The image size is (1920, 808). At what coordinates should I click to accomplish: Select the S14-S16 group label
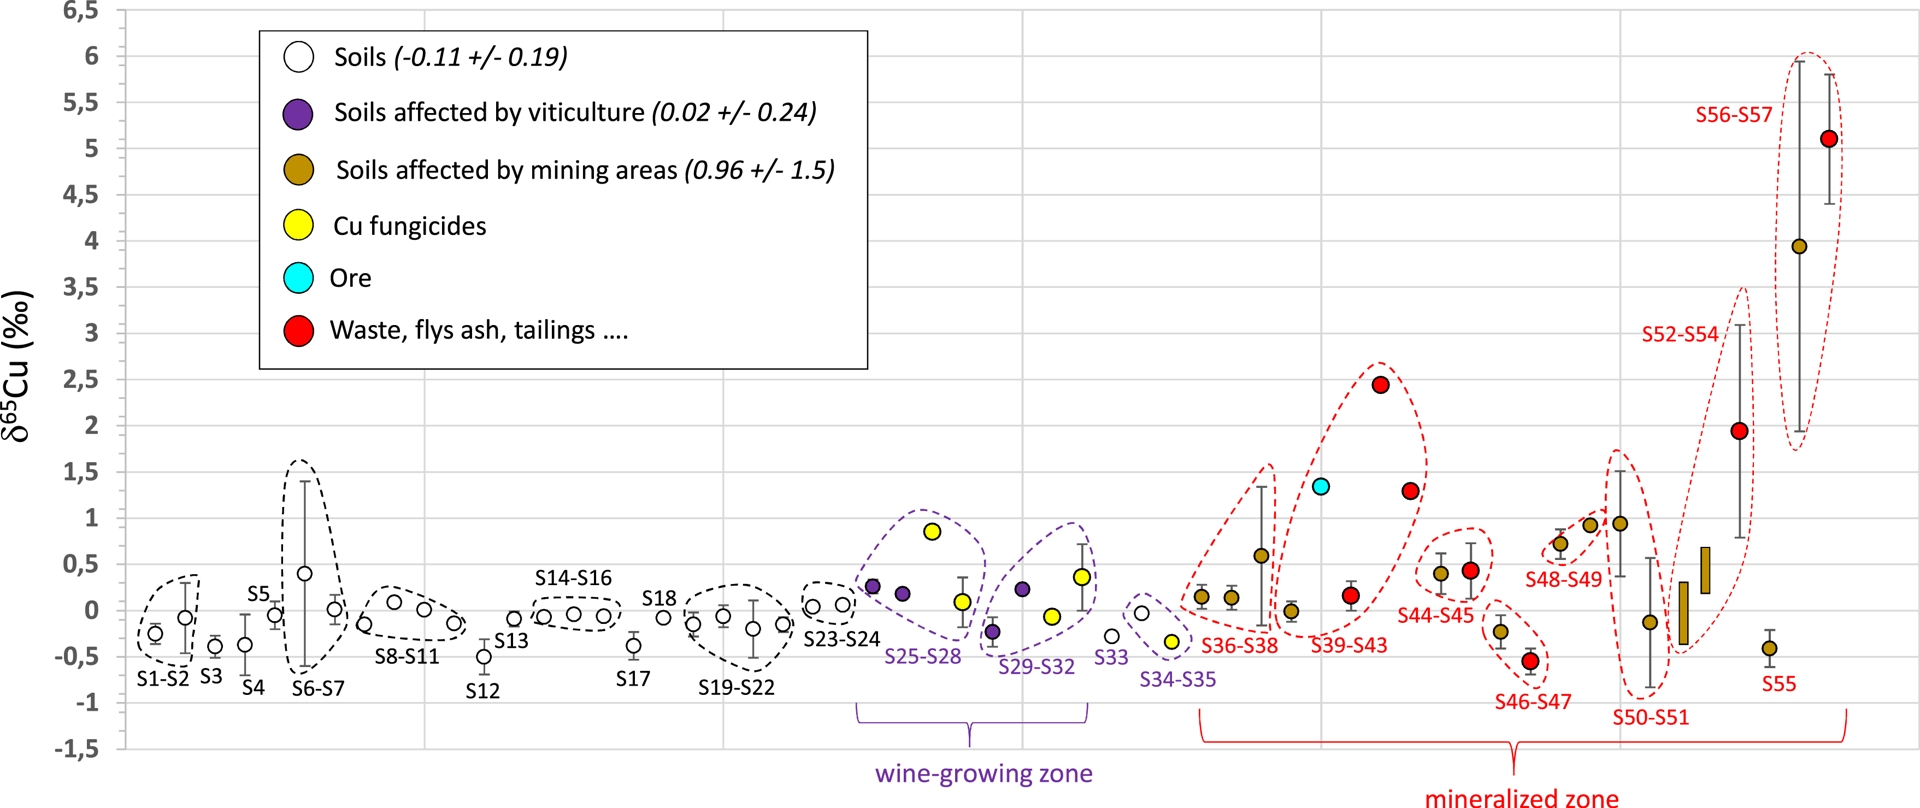573,578
